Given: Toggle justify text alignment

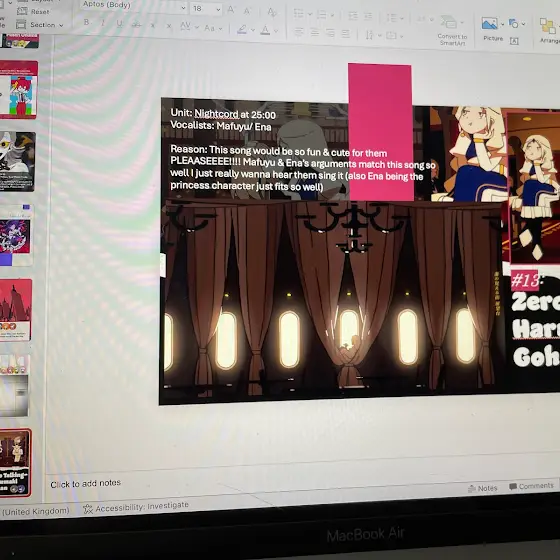Looking at the screenshot, I should pyautogui.click(x=345, y=34).
